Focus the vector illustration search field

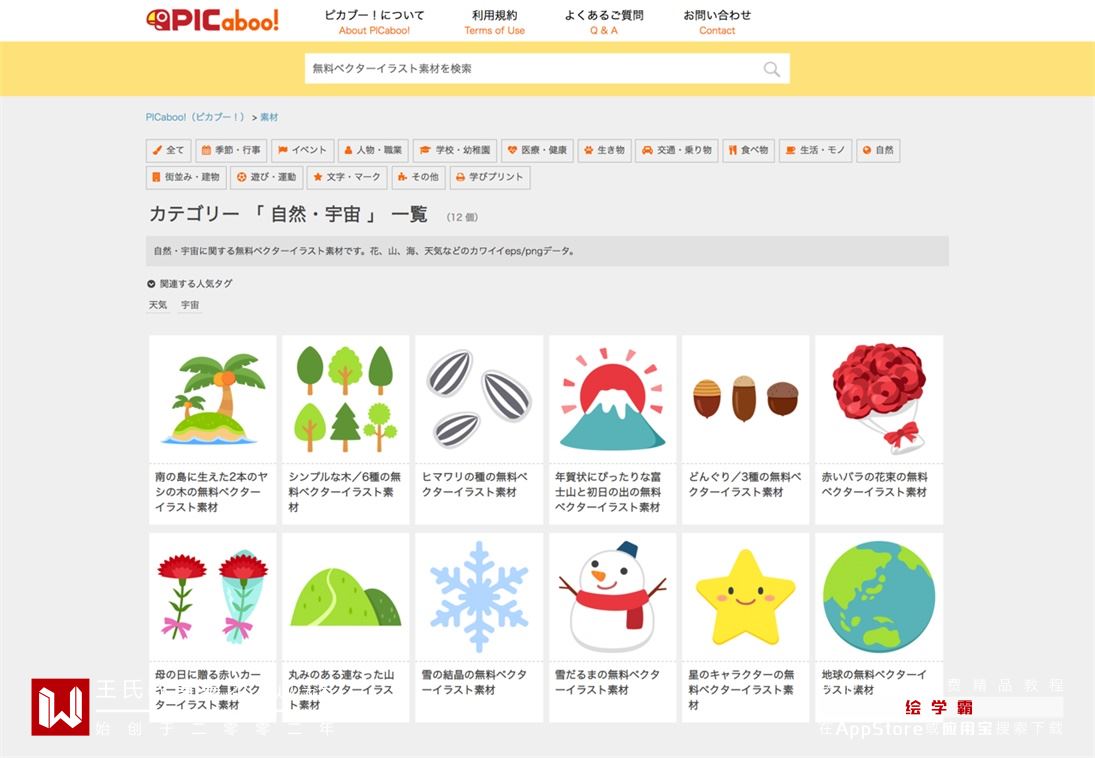point(547,68)
